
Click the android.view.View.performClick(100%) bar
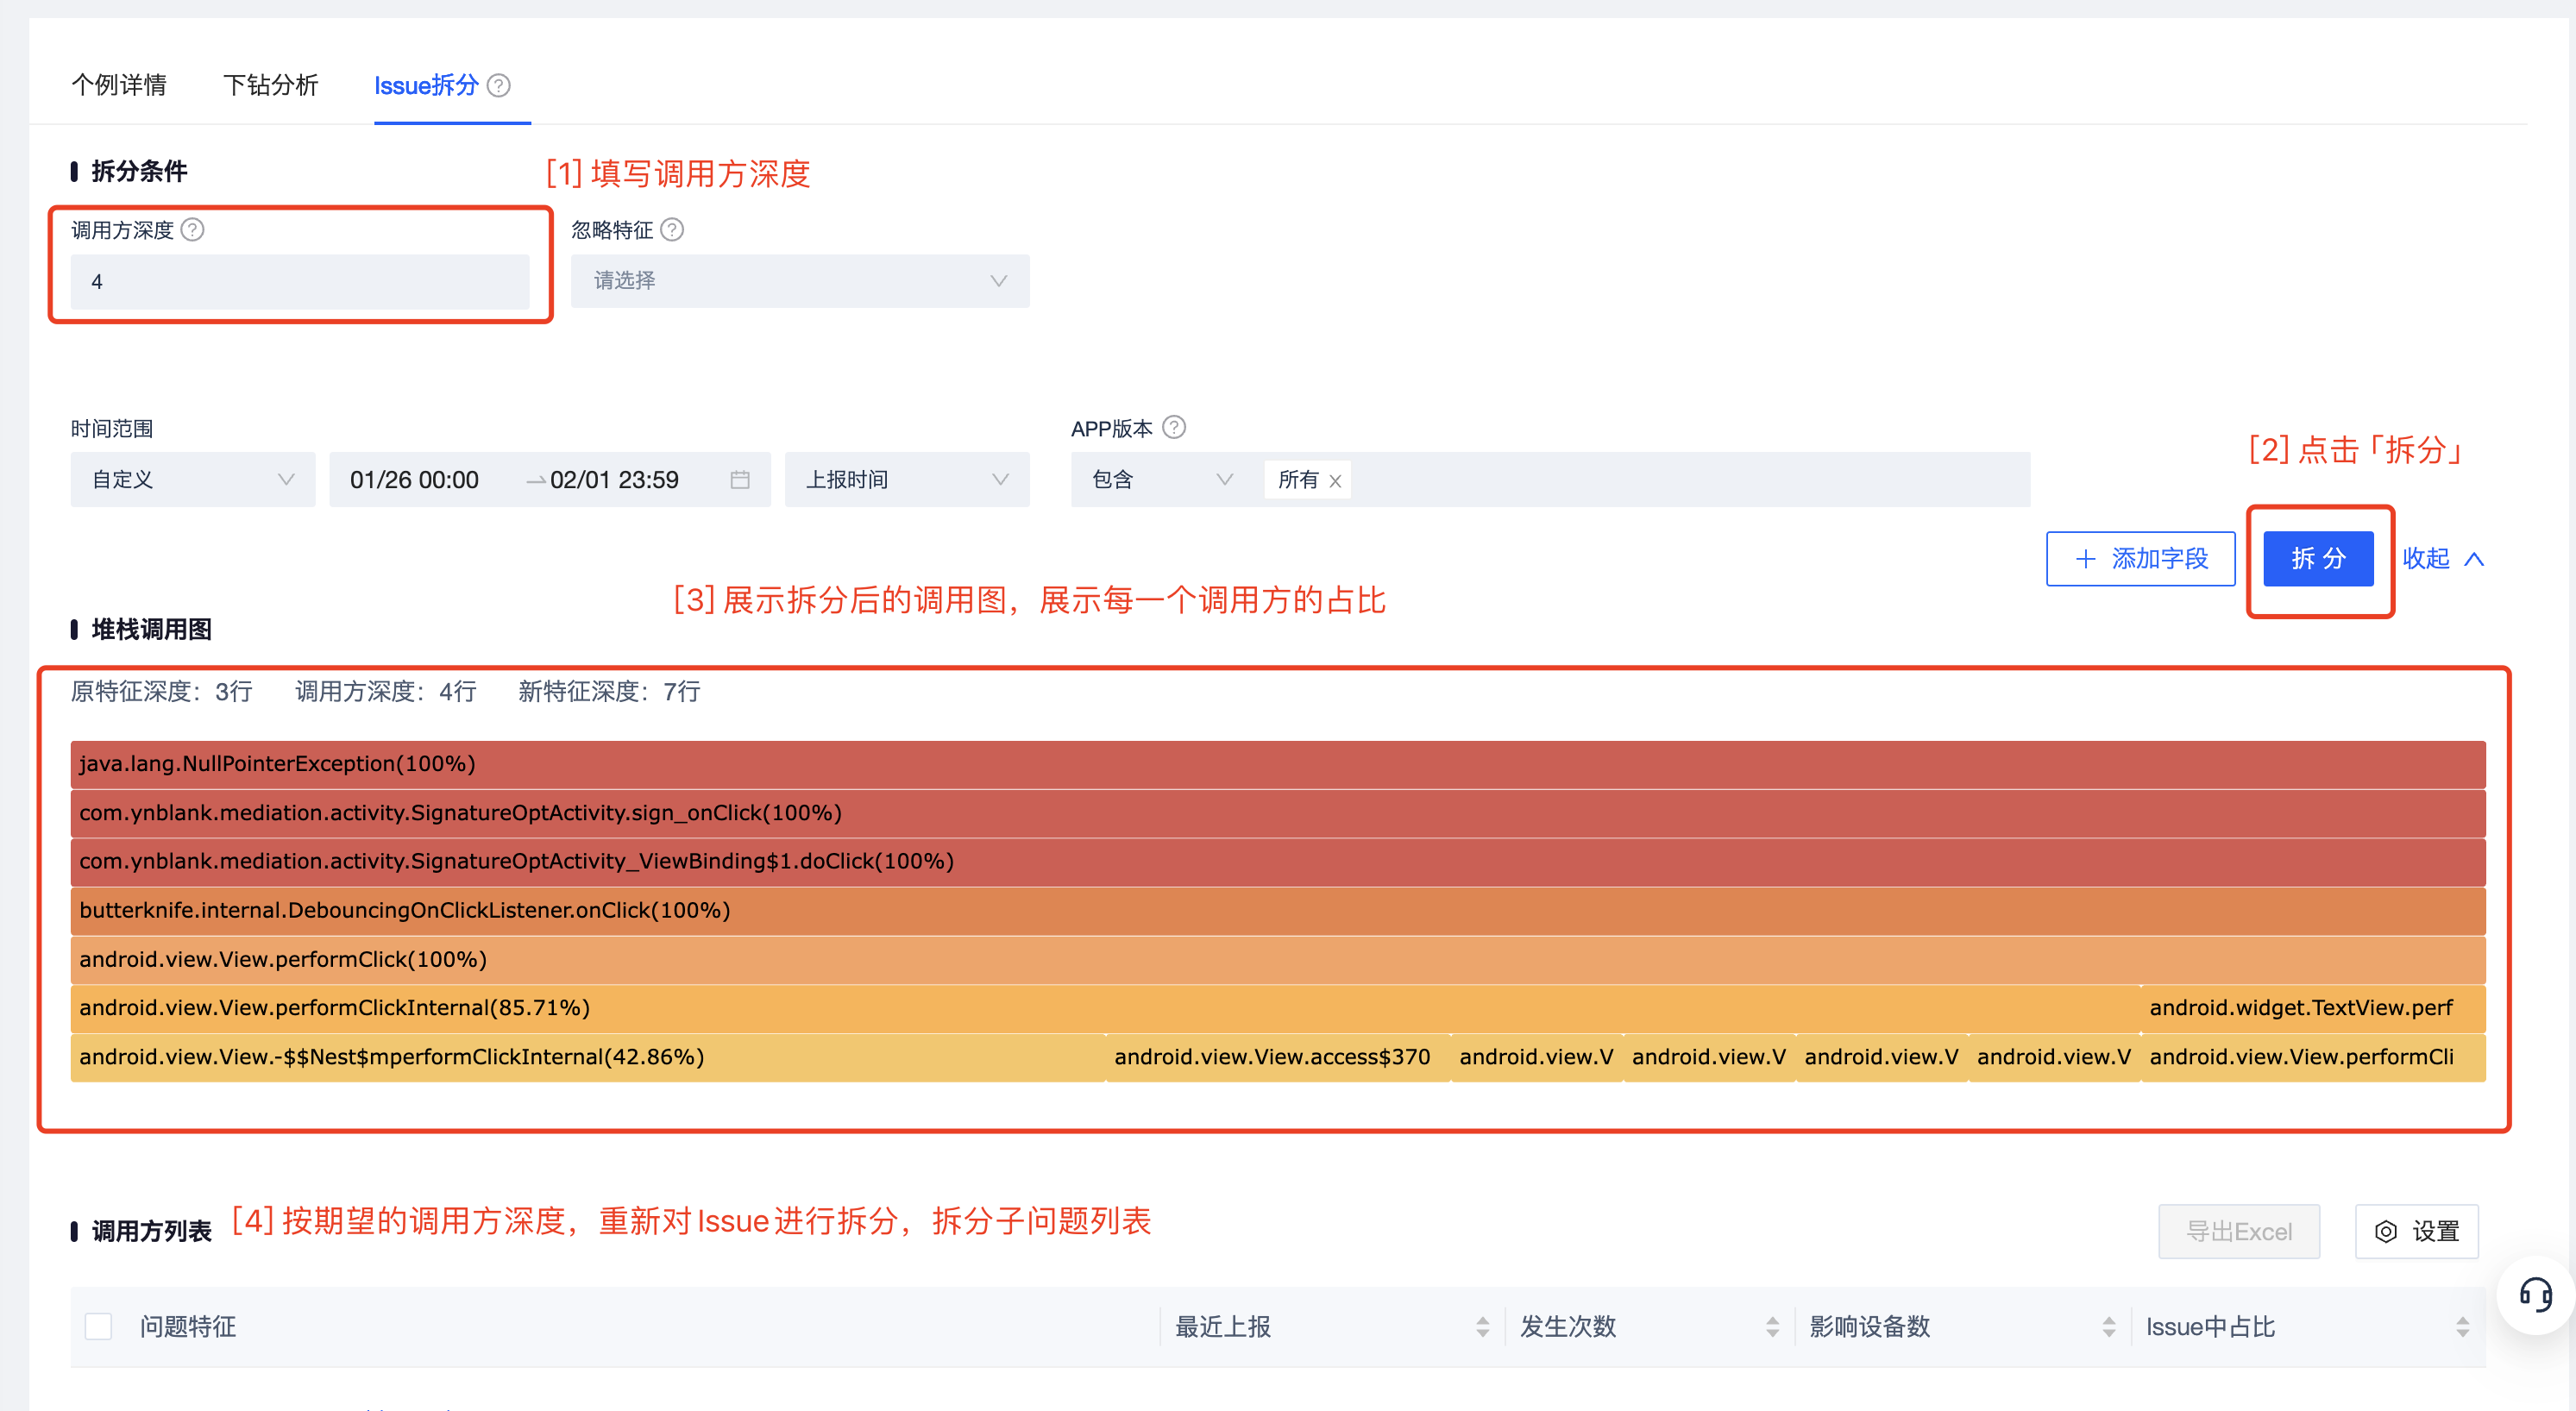(x=1278, y=960)
